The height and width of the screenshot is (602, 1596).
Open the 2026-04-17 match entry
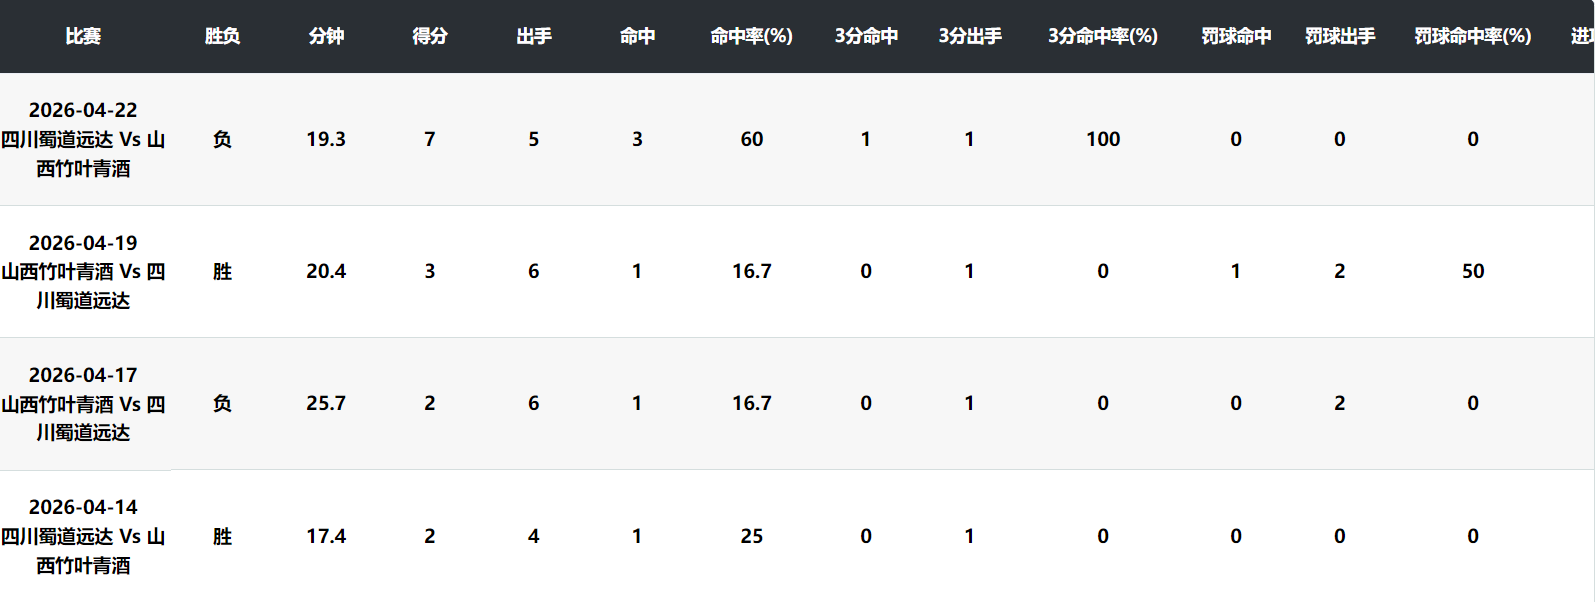click(x=83, y=403)
